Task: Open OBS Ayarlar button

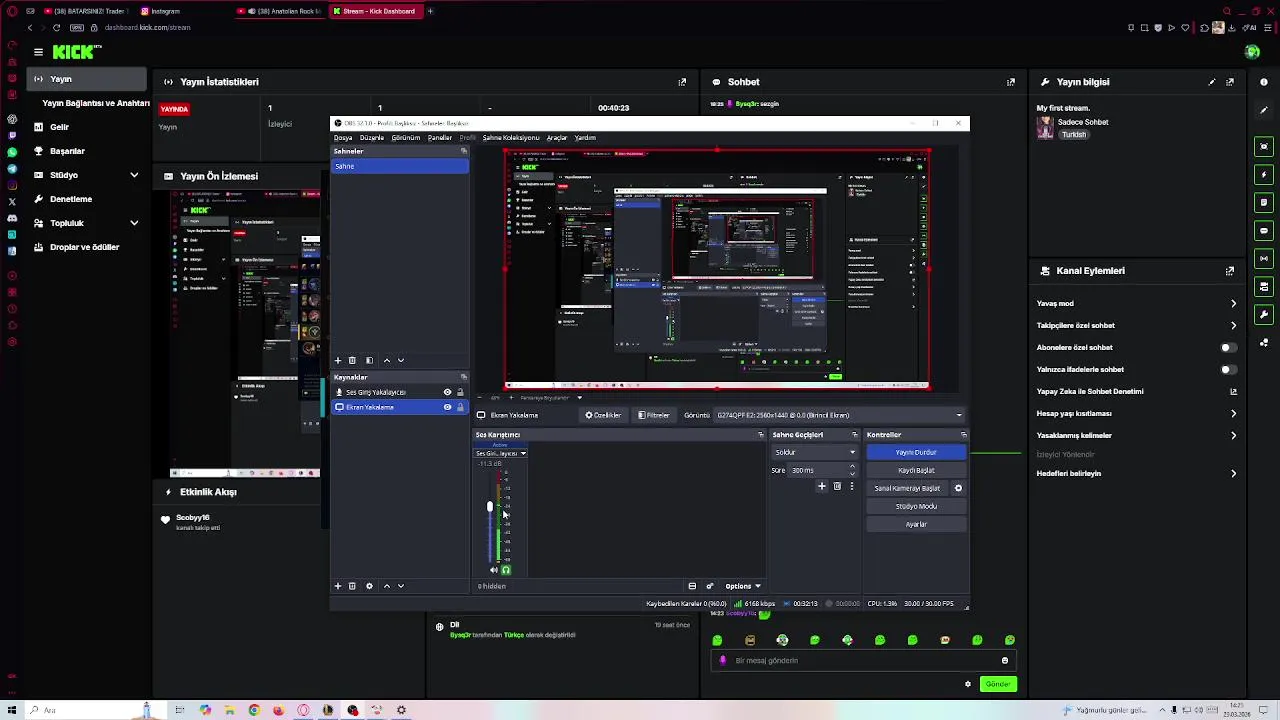Action: [916, 524]
